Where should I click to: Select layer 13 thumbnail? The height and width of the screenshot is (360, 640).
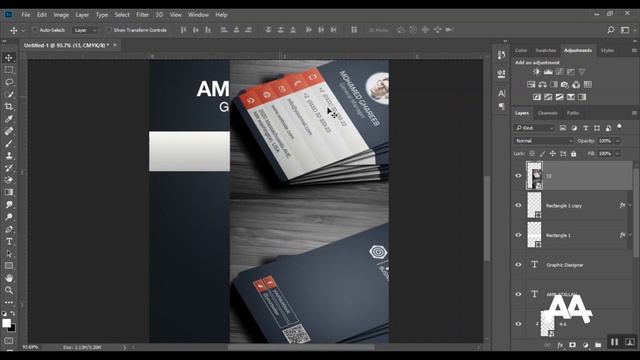click(x=534, y=176)
